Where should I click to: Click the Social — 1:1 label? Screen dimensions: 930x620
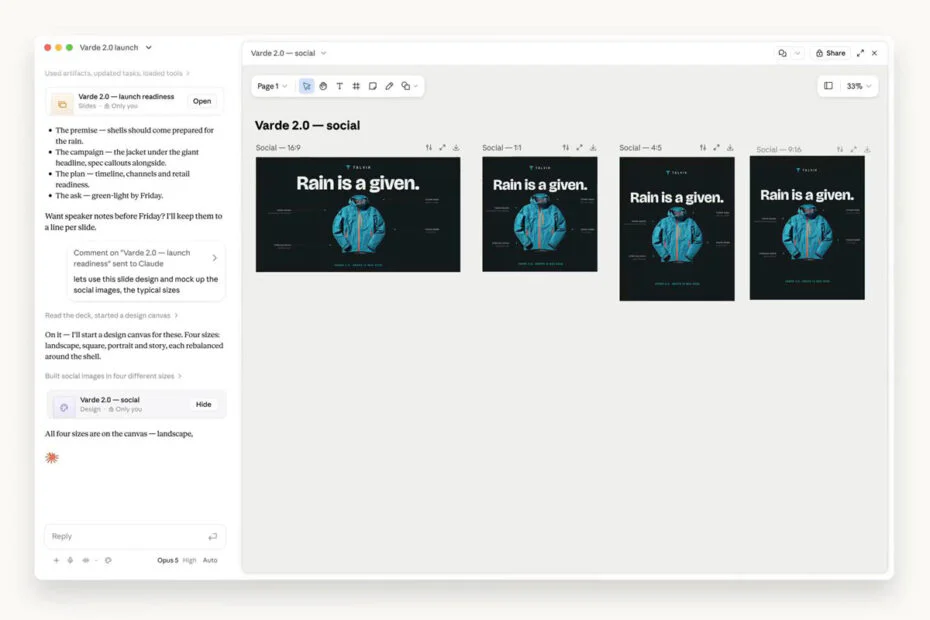coord(502,147)
